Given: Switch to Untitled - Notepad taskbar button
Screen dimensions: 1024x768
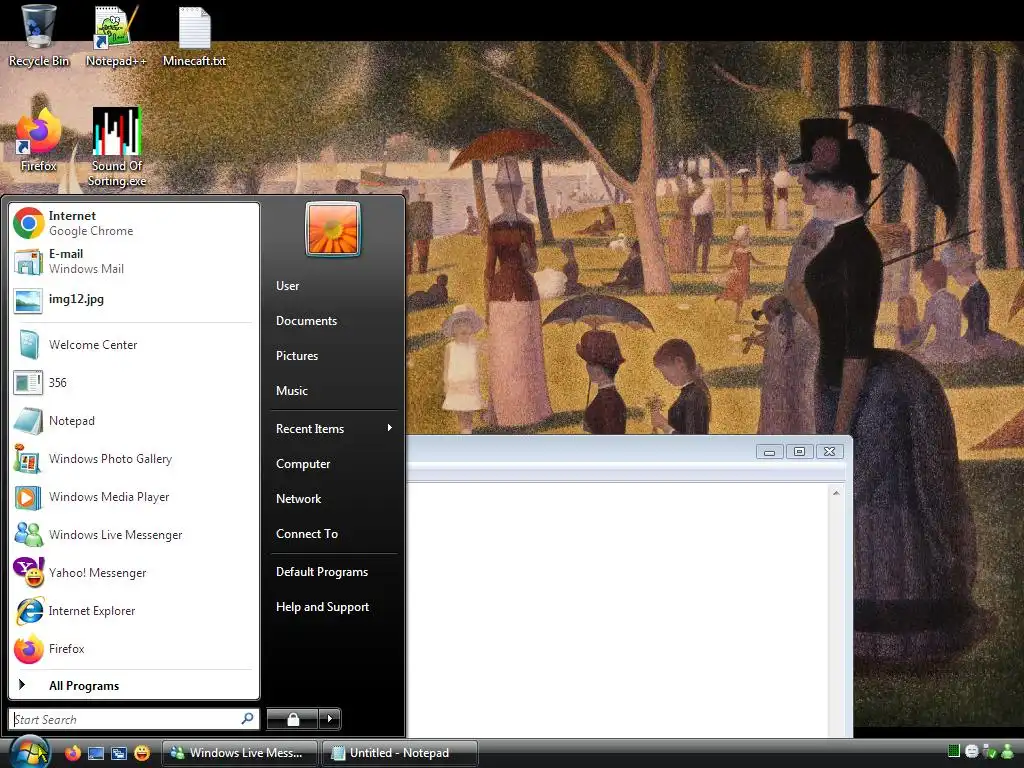Looking at the screenshot, I should (400, 753).
